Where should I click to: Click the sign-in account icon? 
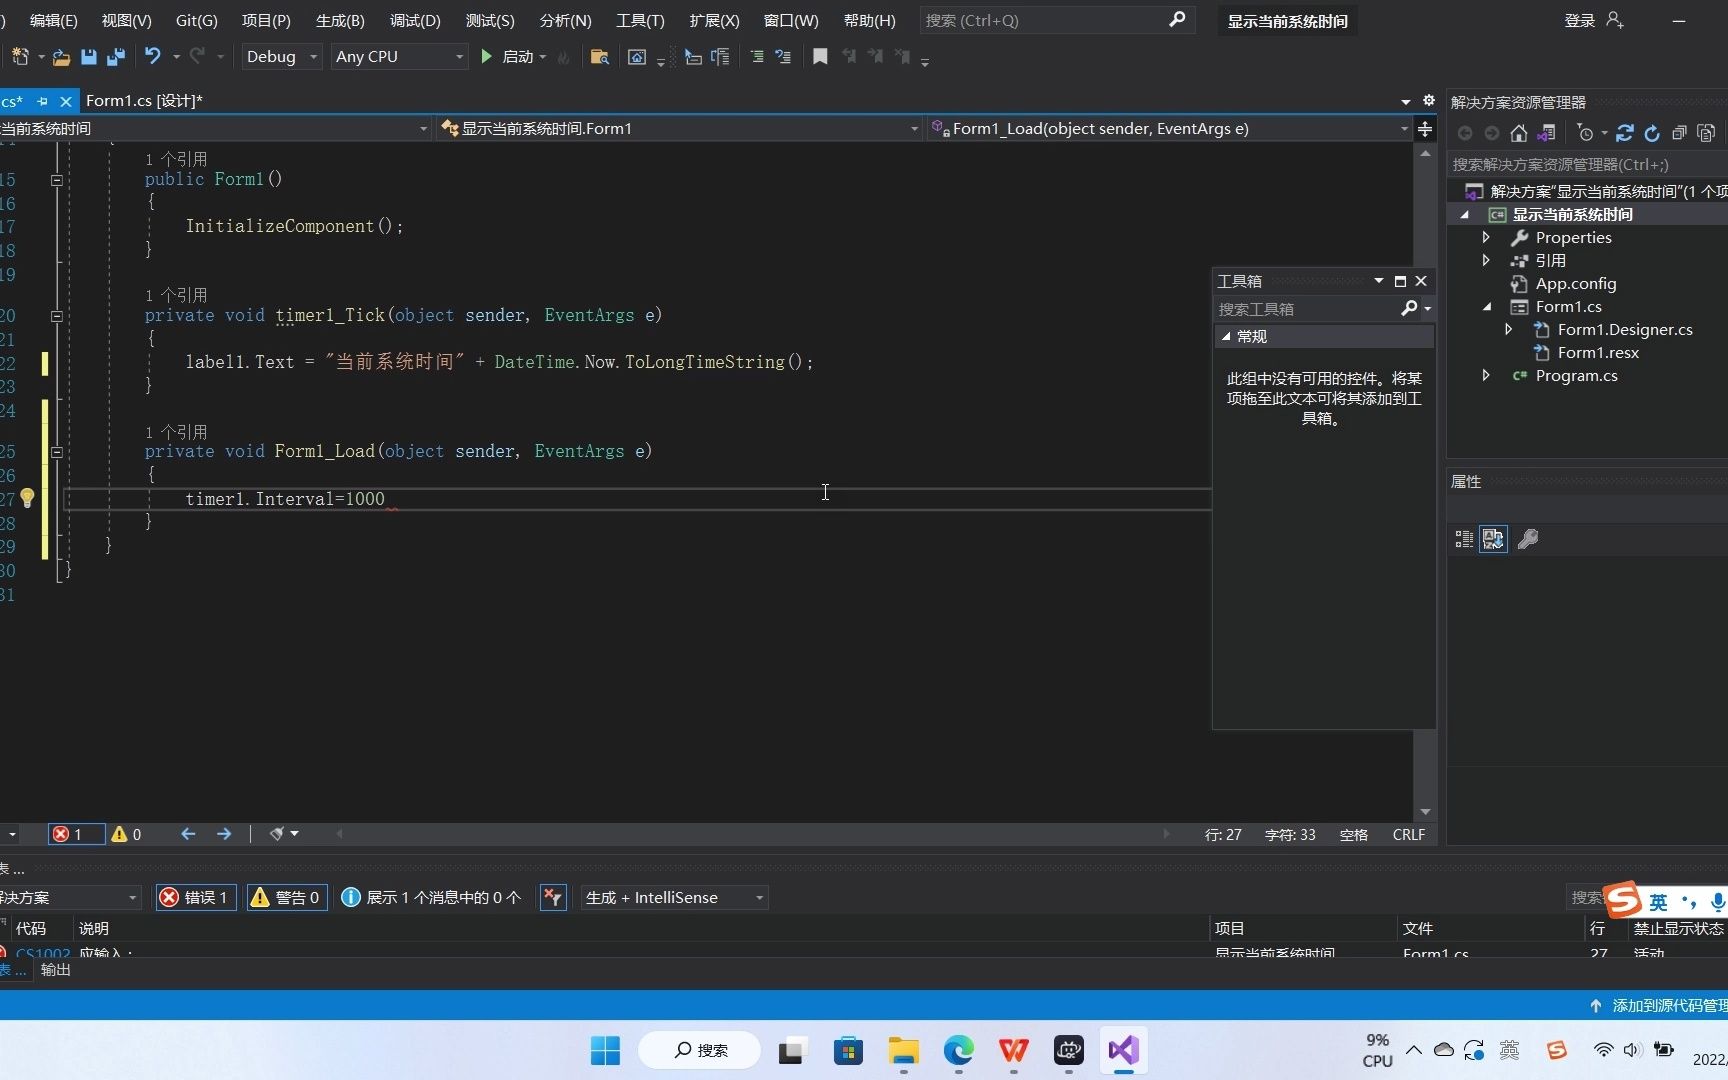1615,20
